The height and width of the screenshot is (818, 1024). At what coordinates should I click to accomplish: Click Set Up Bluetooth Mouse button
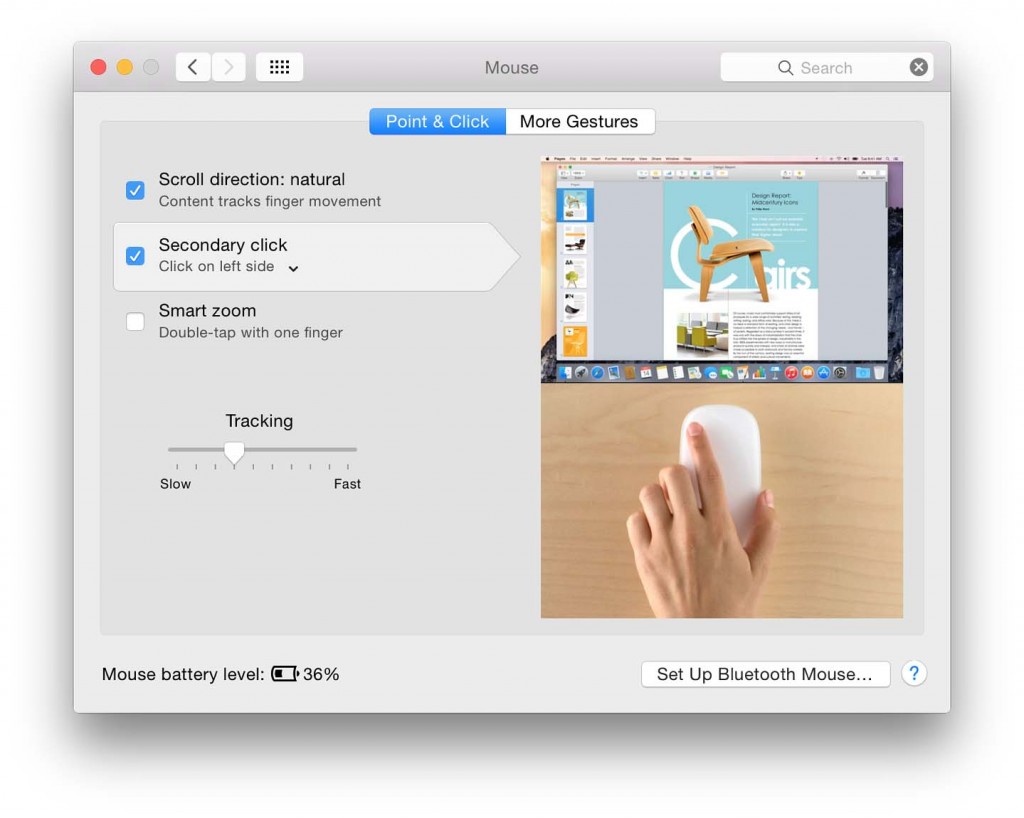765,674
